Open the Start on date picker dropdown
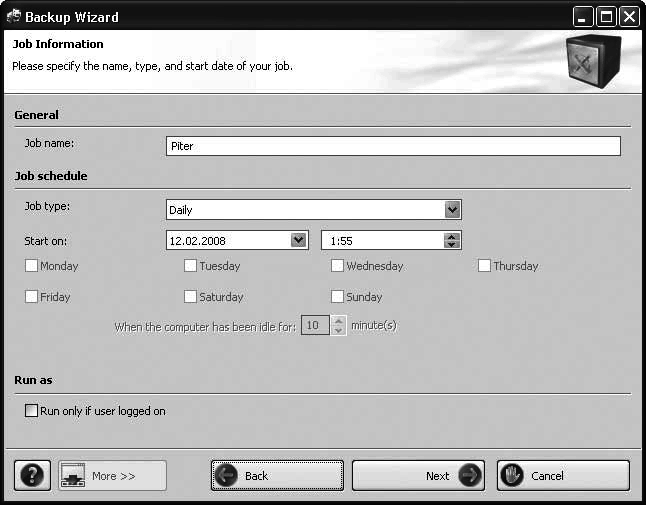646x505 pixels. [298, 240]
